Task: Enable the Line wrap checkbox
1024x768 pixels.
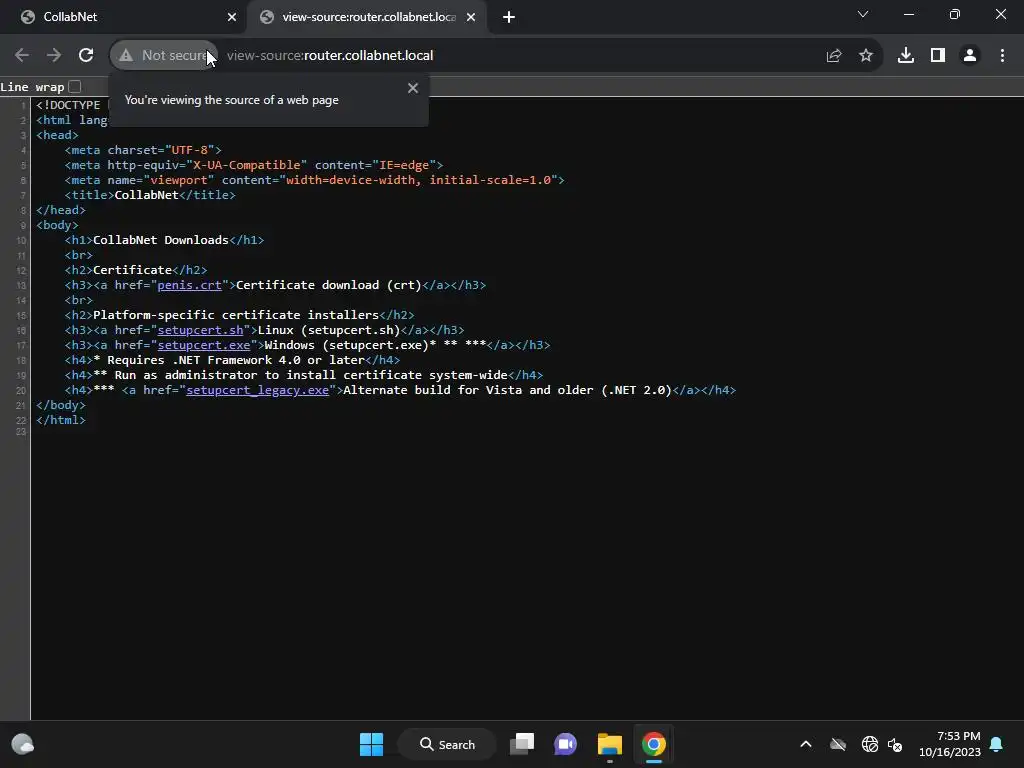Action: pos(75,86)
